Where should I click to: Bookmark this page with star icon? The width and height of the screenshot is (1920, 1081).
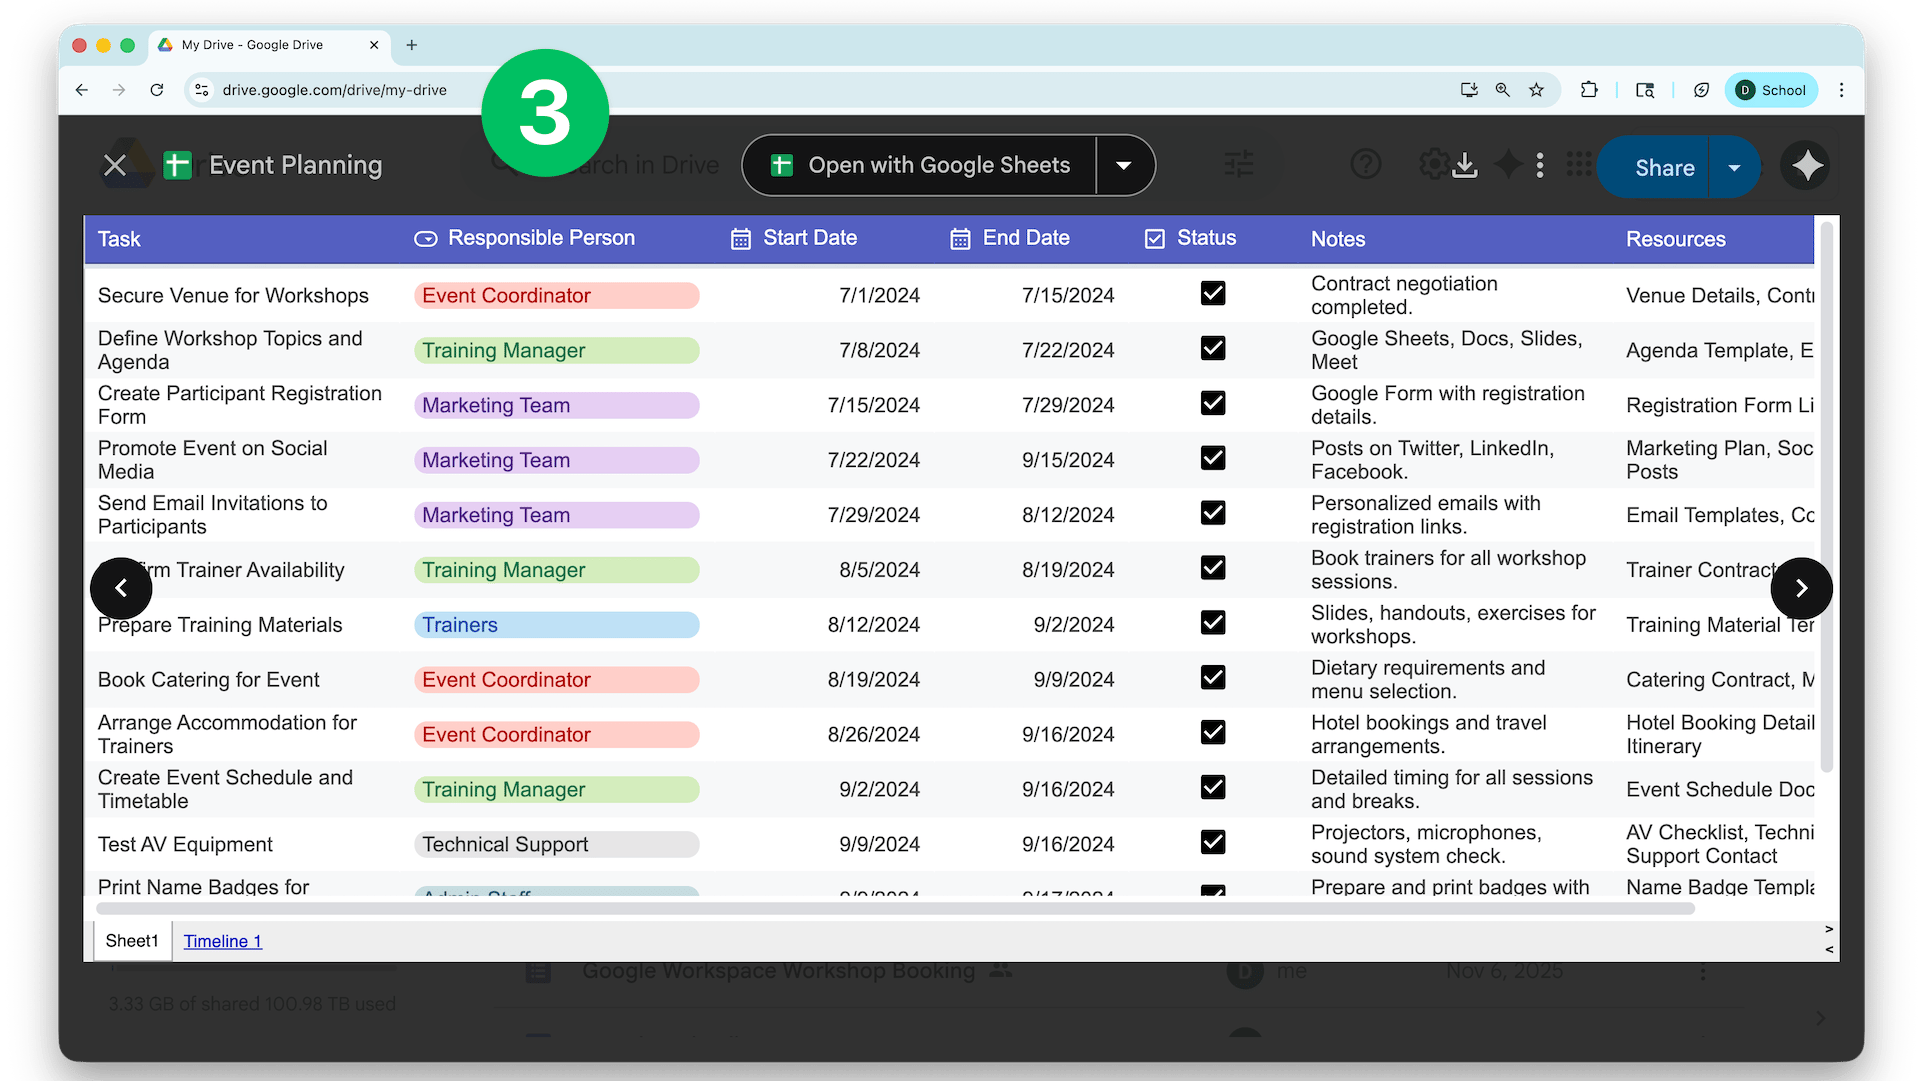[1537, 90]
